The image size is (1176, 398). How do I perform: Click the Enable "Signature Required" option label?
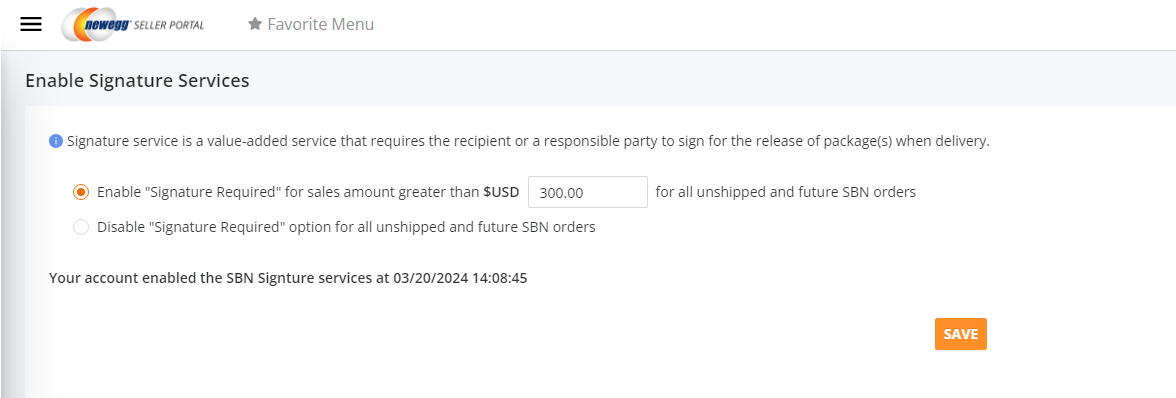click(308, 192)
